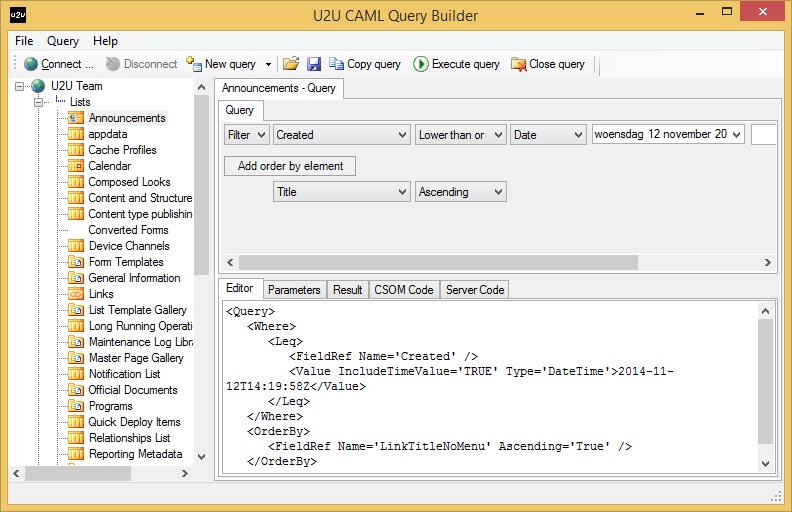The width and height of the screenshot is (792, 512).
Task: Click the Close query label
Action: pyautogui.click(x=557, y=64)
